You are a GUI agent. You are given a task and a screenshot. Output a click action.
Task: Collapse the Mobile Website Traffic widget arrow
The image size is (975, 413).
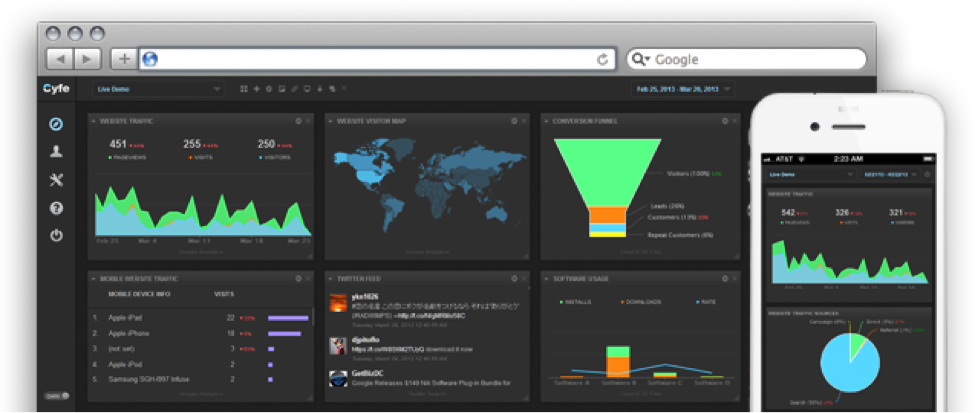pyautogui.click(x=92, y=278)
